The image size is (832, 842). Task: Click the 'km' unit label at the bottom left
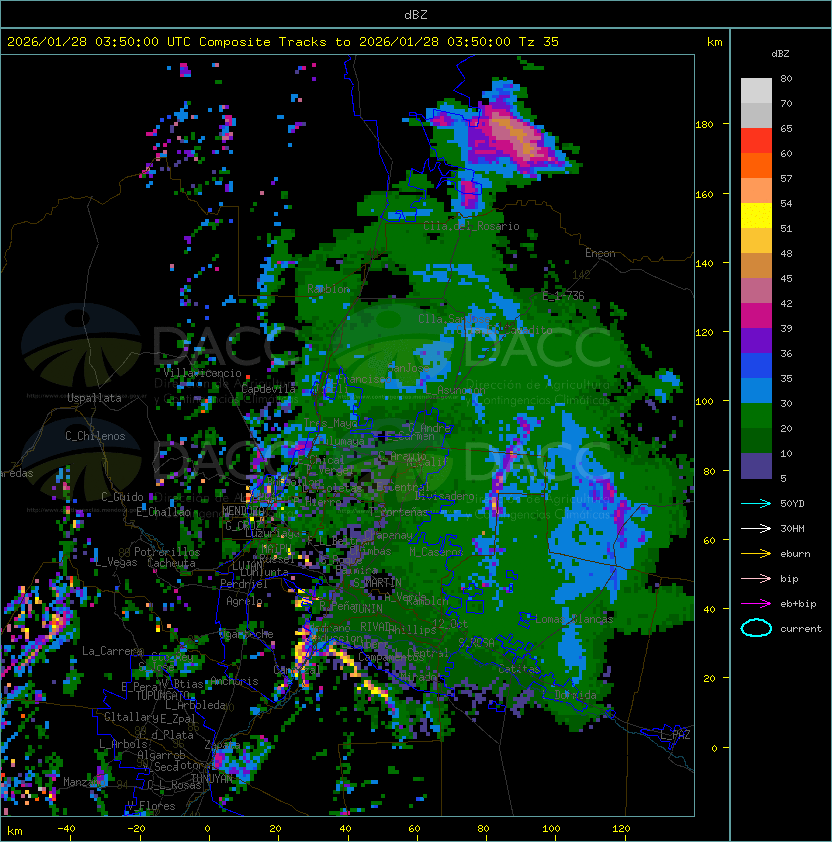tap(15, 831)
